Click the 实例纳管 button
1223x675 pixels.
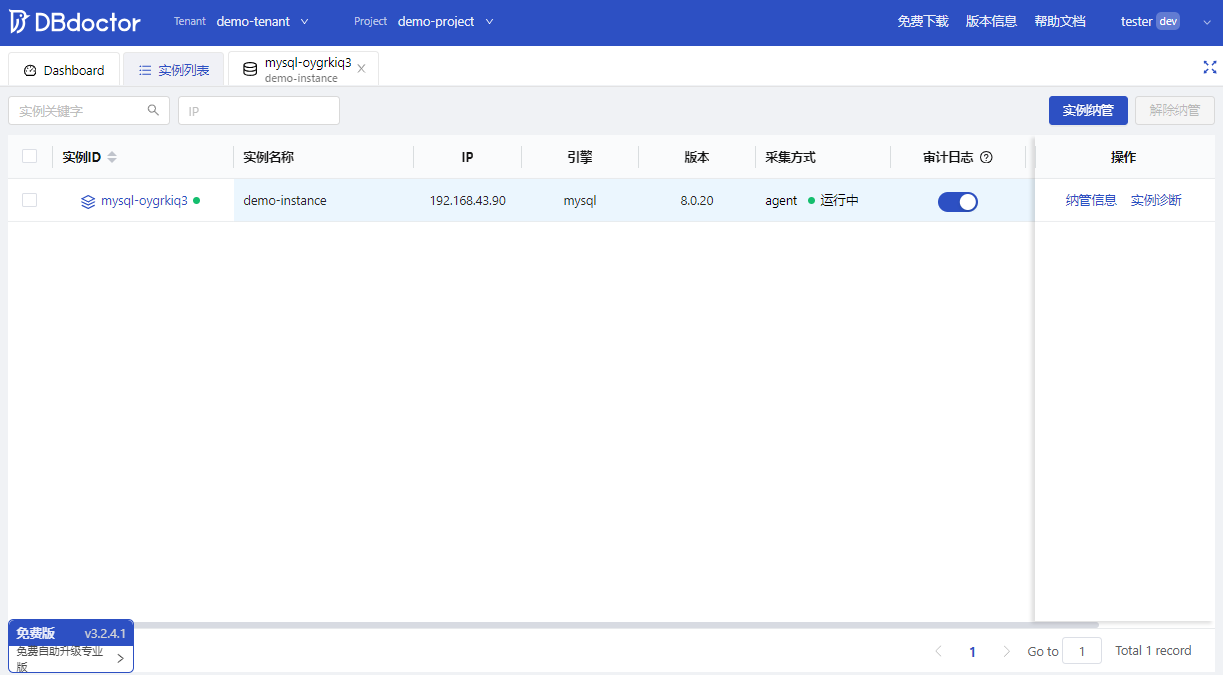[x=1088, y=110]
